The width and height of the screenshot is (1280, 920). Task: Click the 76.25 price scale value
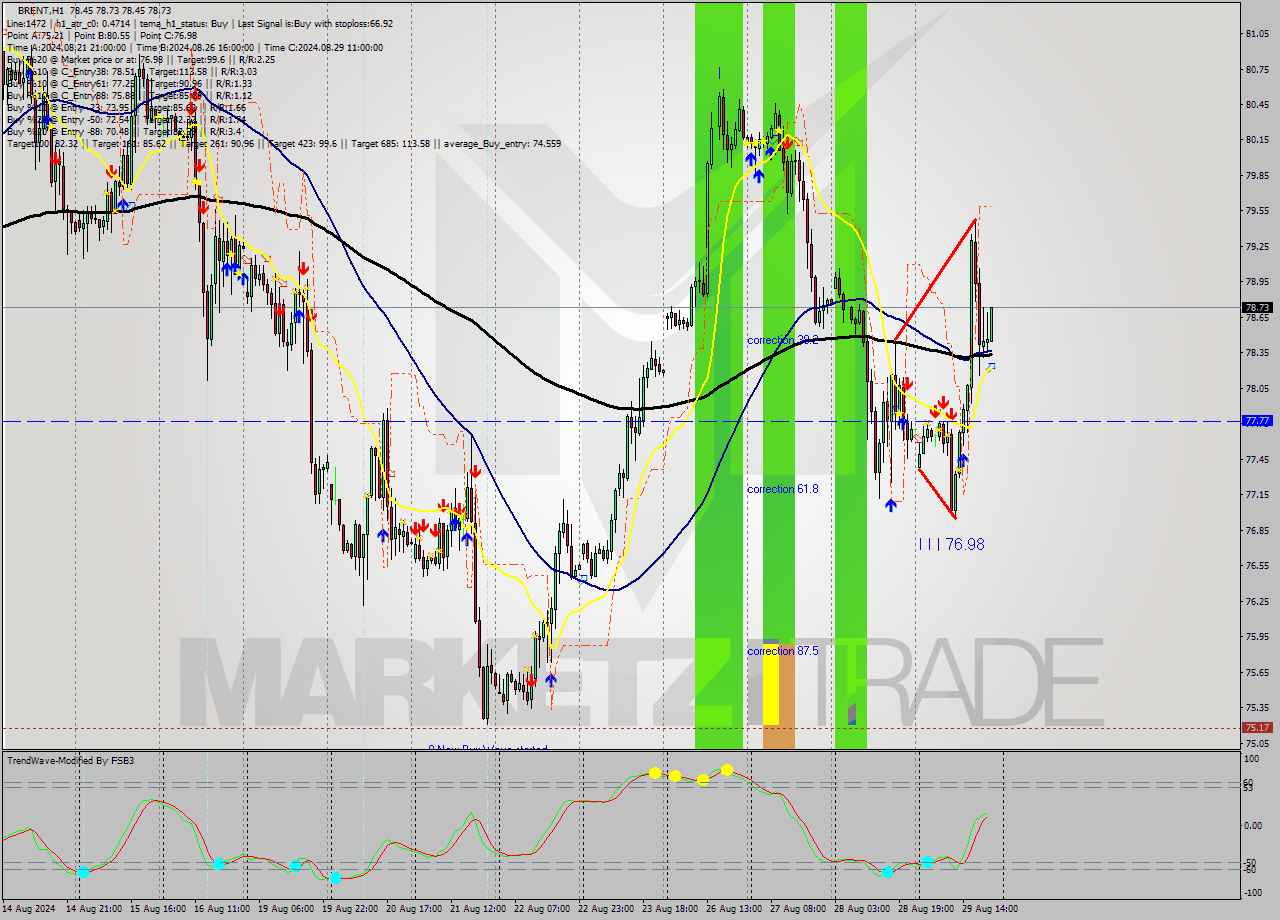[1257, 601]
